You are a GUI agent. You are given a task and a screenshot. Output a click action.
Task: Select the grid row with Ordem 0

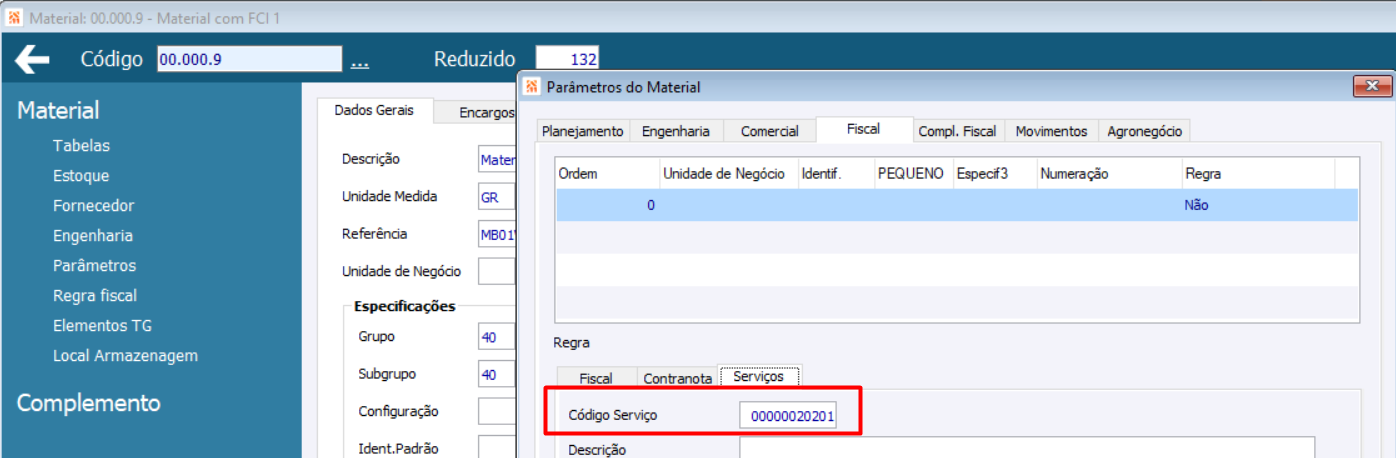click(957, 205)
